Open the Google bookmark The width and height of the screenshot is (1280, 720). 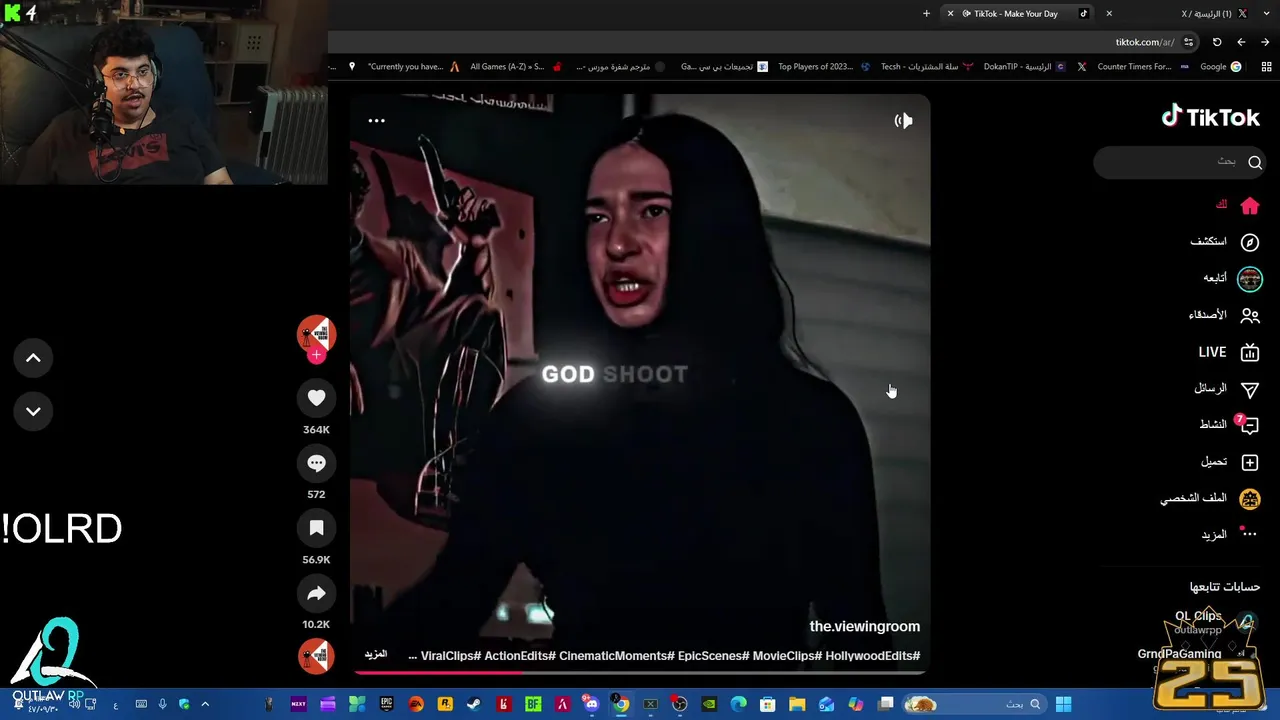[x=1221, y=67]
